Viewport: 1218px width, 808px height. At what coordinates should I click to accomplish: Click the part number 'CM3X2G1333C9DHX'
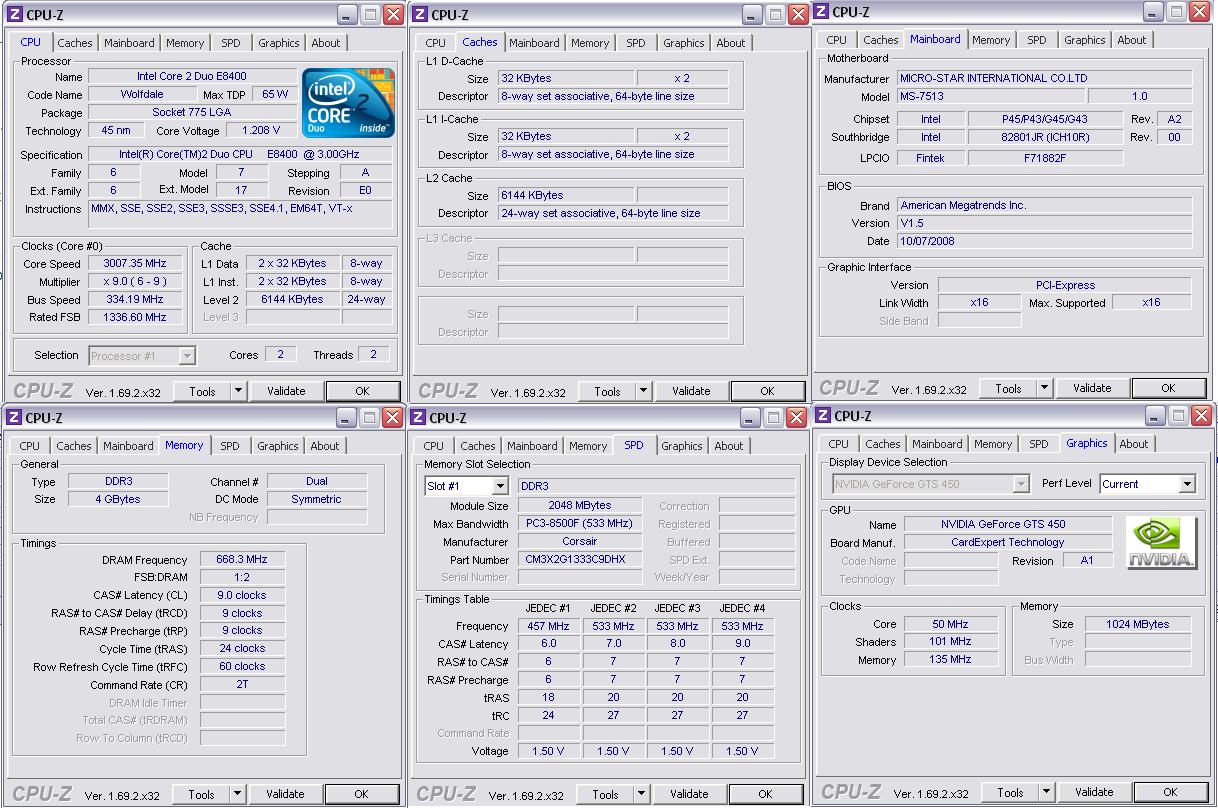click(579, 560)
